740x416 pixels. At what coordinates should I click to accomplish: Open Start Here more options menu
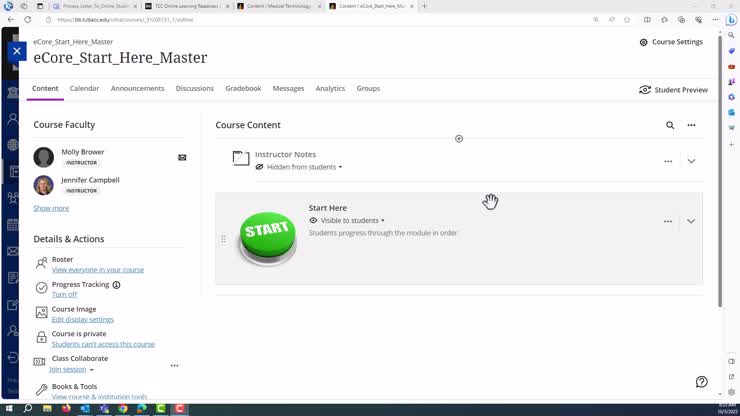668,221
